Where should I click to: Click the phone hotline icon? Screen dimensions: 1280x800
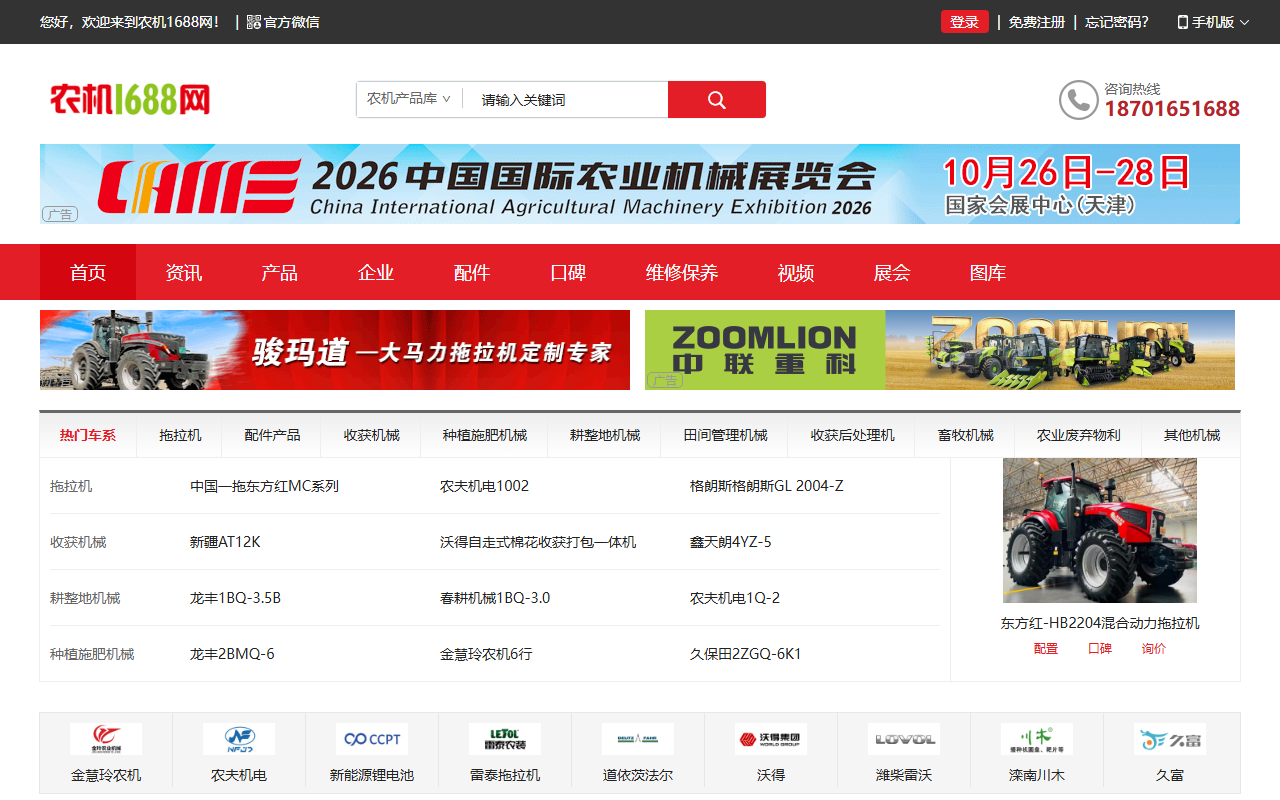[x=1079, y=100]
